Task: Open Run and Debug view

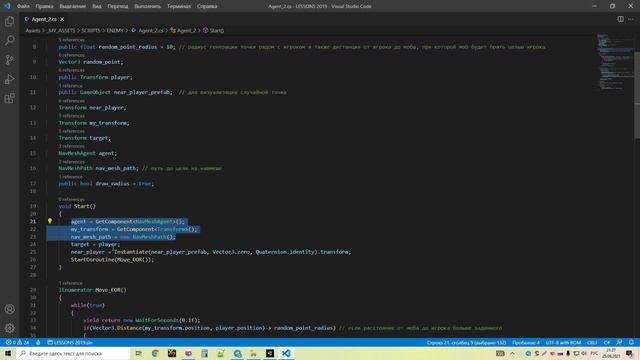Action: 9,79
